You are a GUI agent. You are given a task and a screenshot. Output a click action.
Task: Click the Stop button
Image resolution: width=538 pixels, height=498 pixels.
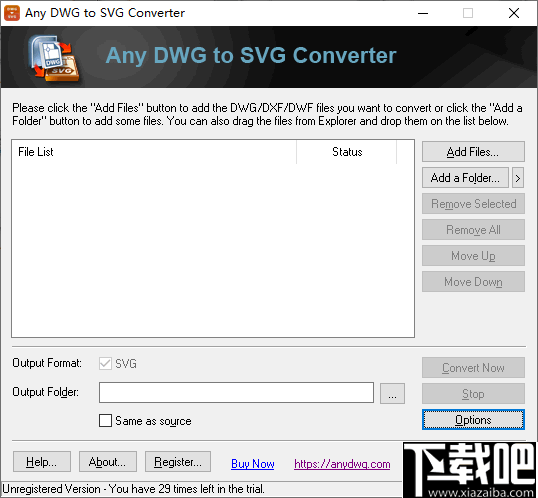[473, 394]
